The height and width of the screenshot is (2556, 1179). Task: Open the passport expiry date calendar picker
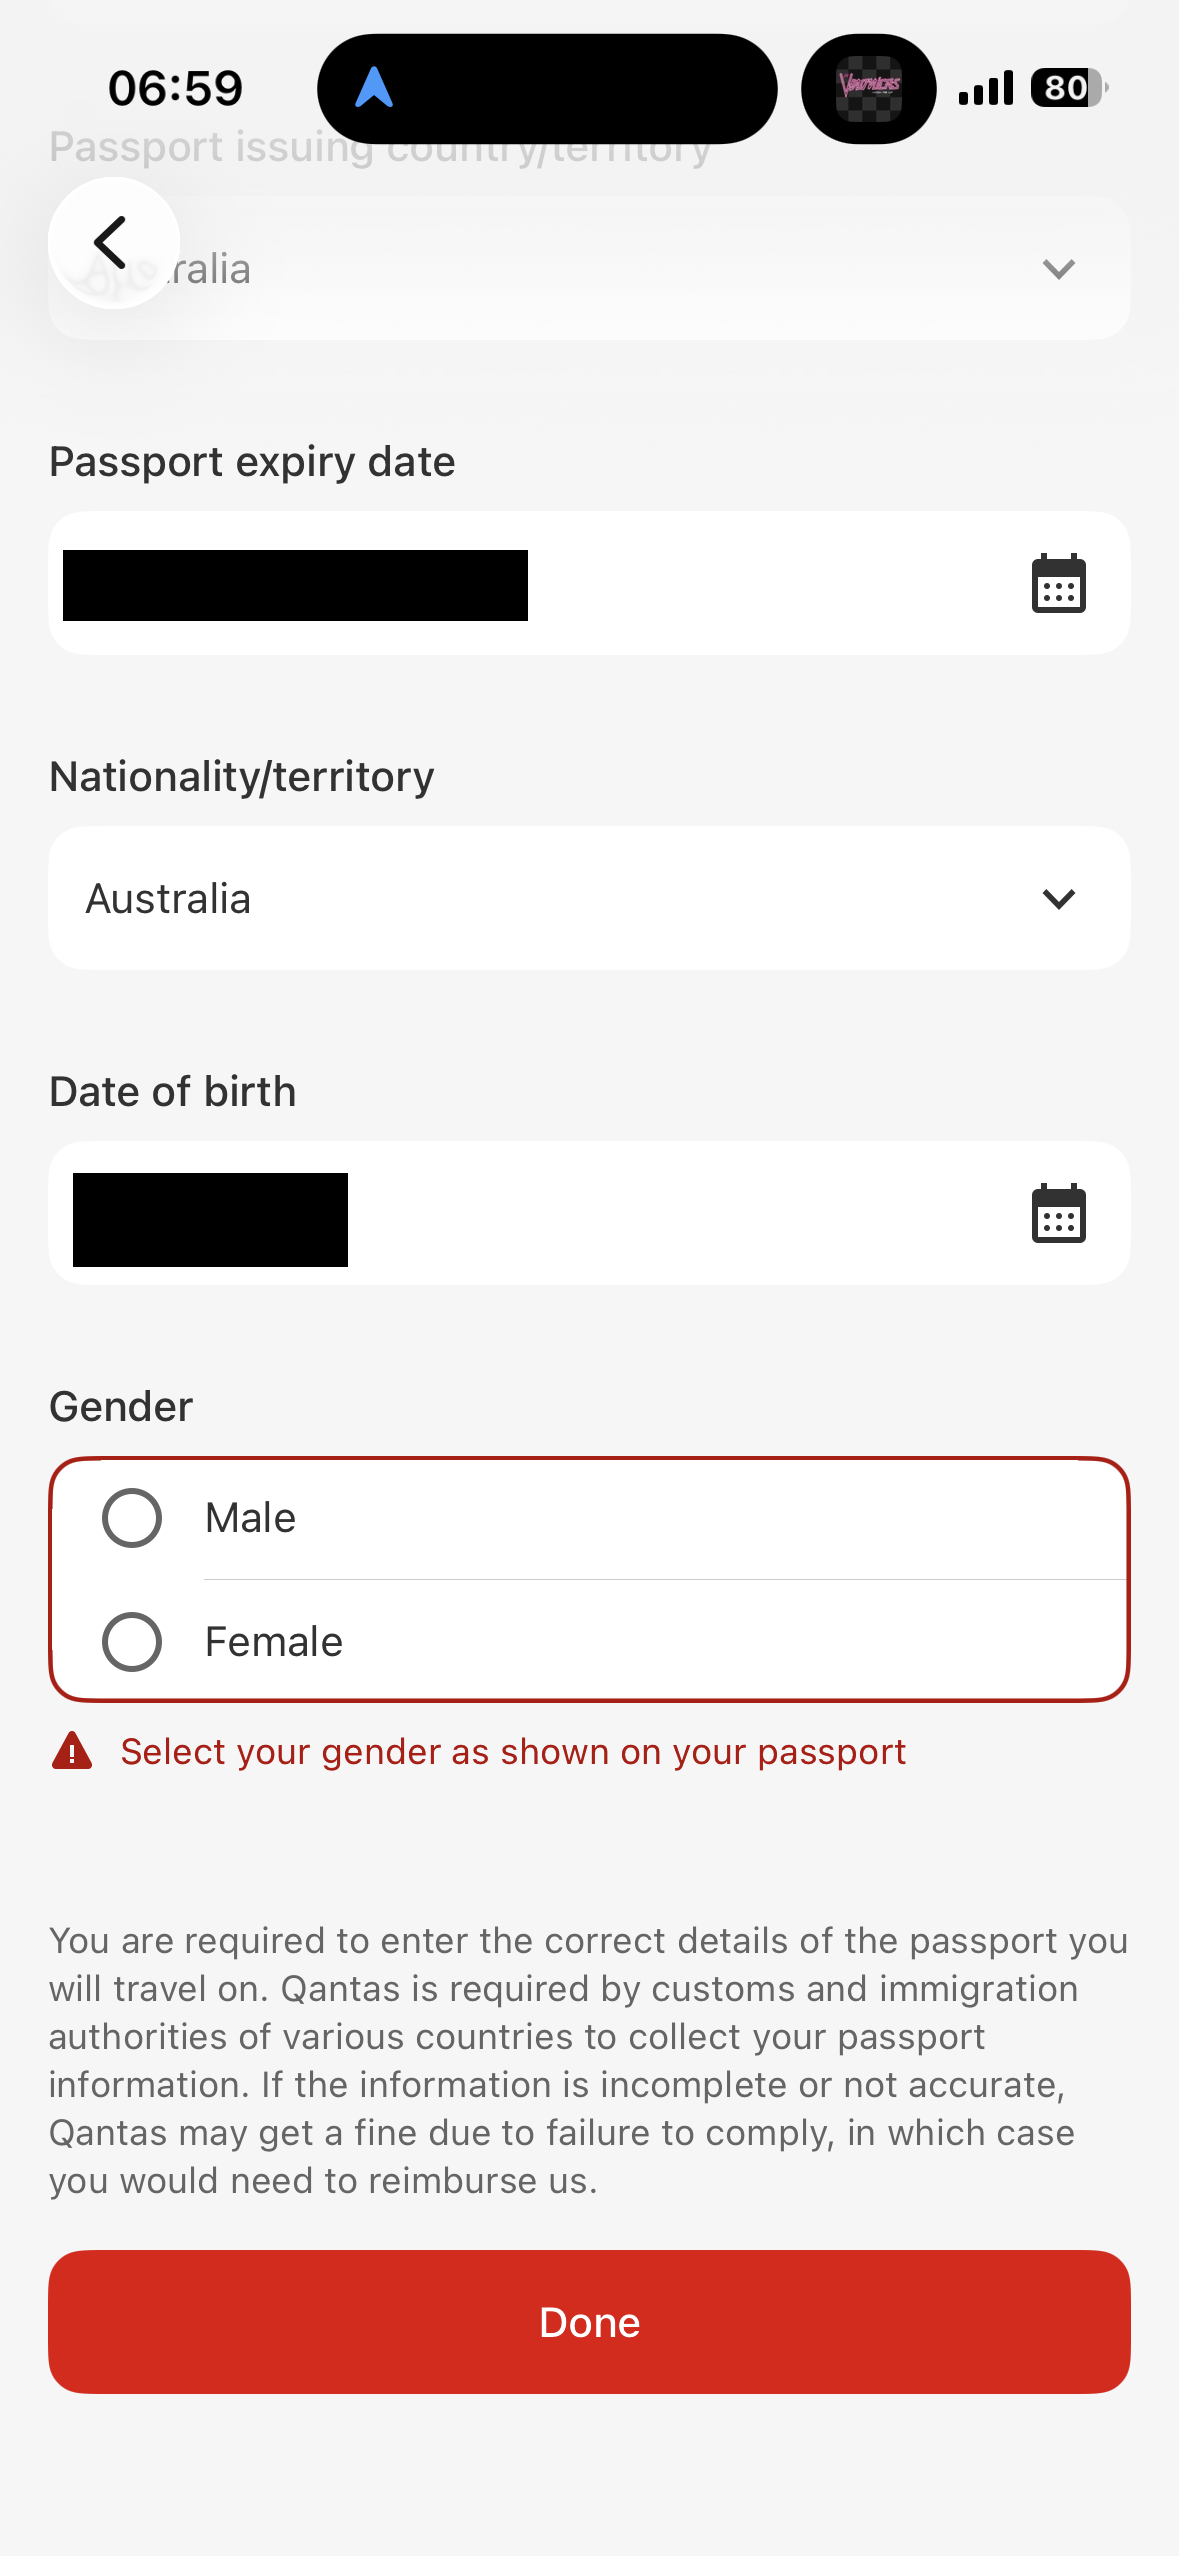pyautogui.click(x=1058, y=583)
